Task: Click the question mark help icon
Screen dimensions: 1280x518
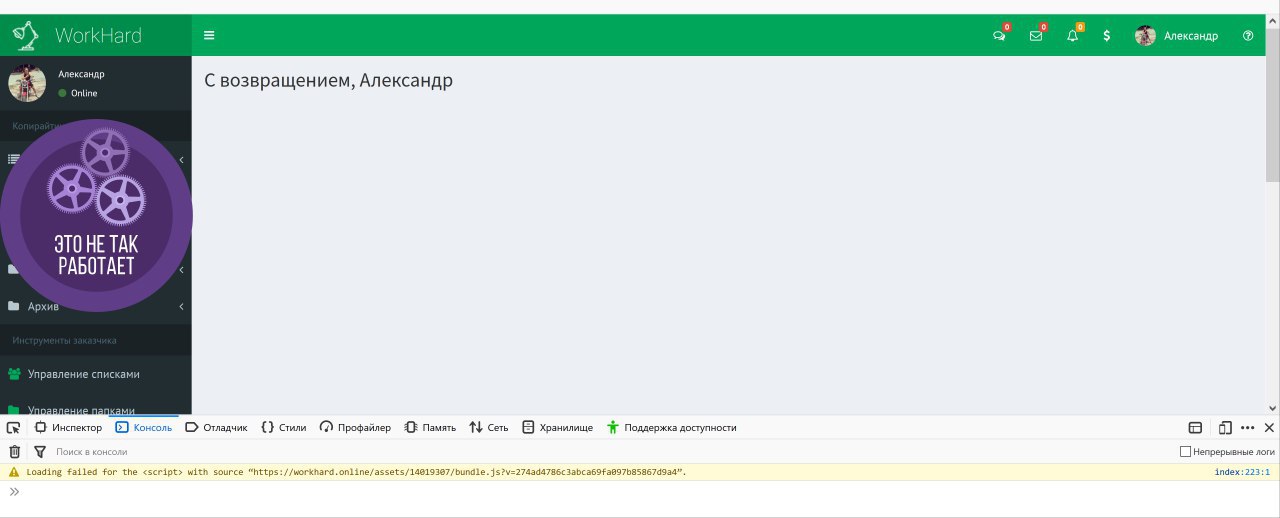Action: pyautogui.click(x=1248, y=36)
